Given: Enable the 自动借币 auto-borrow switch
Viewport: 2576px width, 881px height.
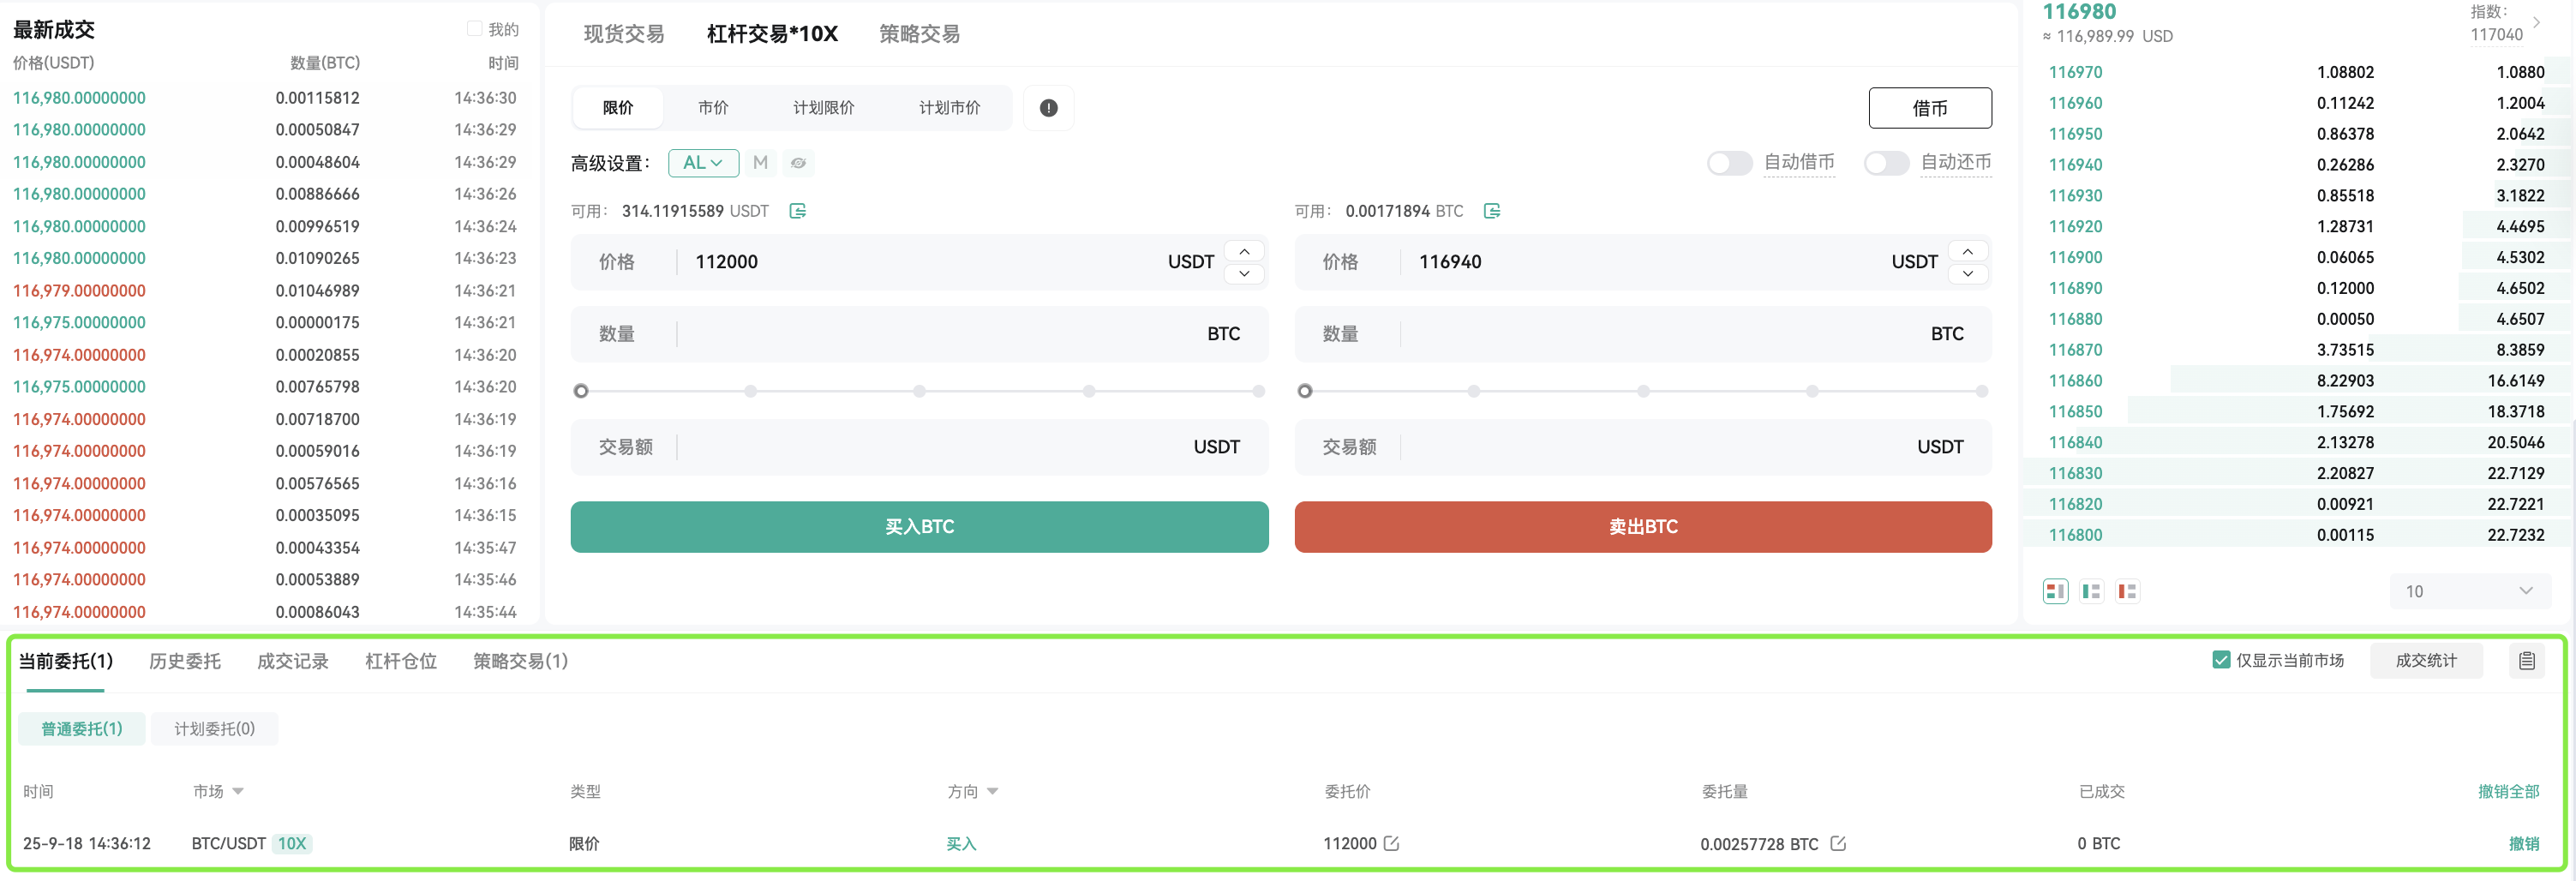Looking at the screenshot, I should [1729, 163].
